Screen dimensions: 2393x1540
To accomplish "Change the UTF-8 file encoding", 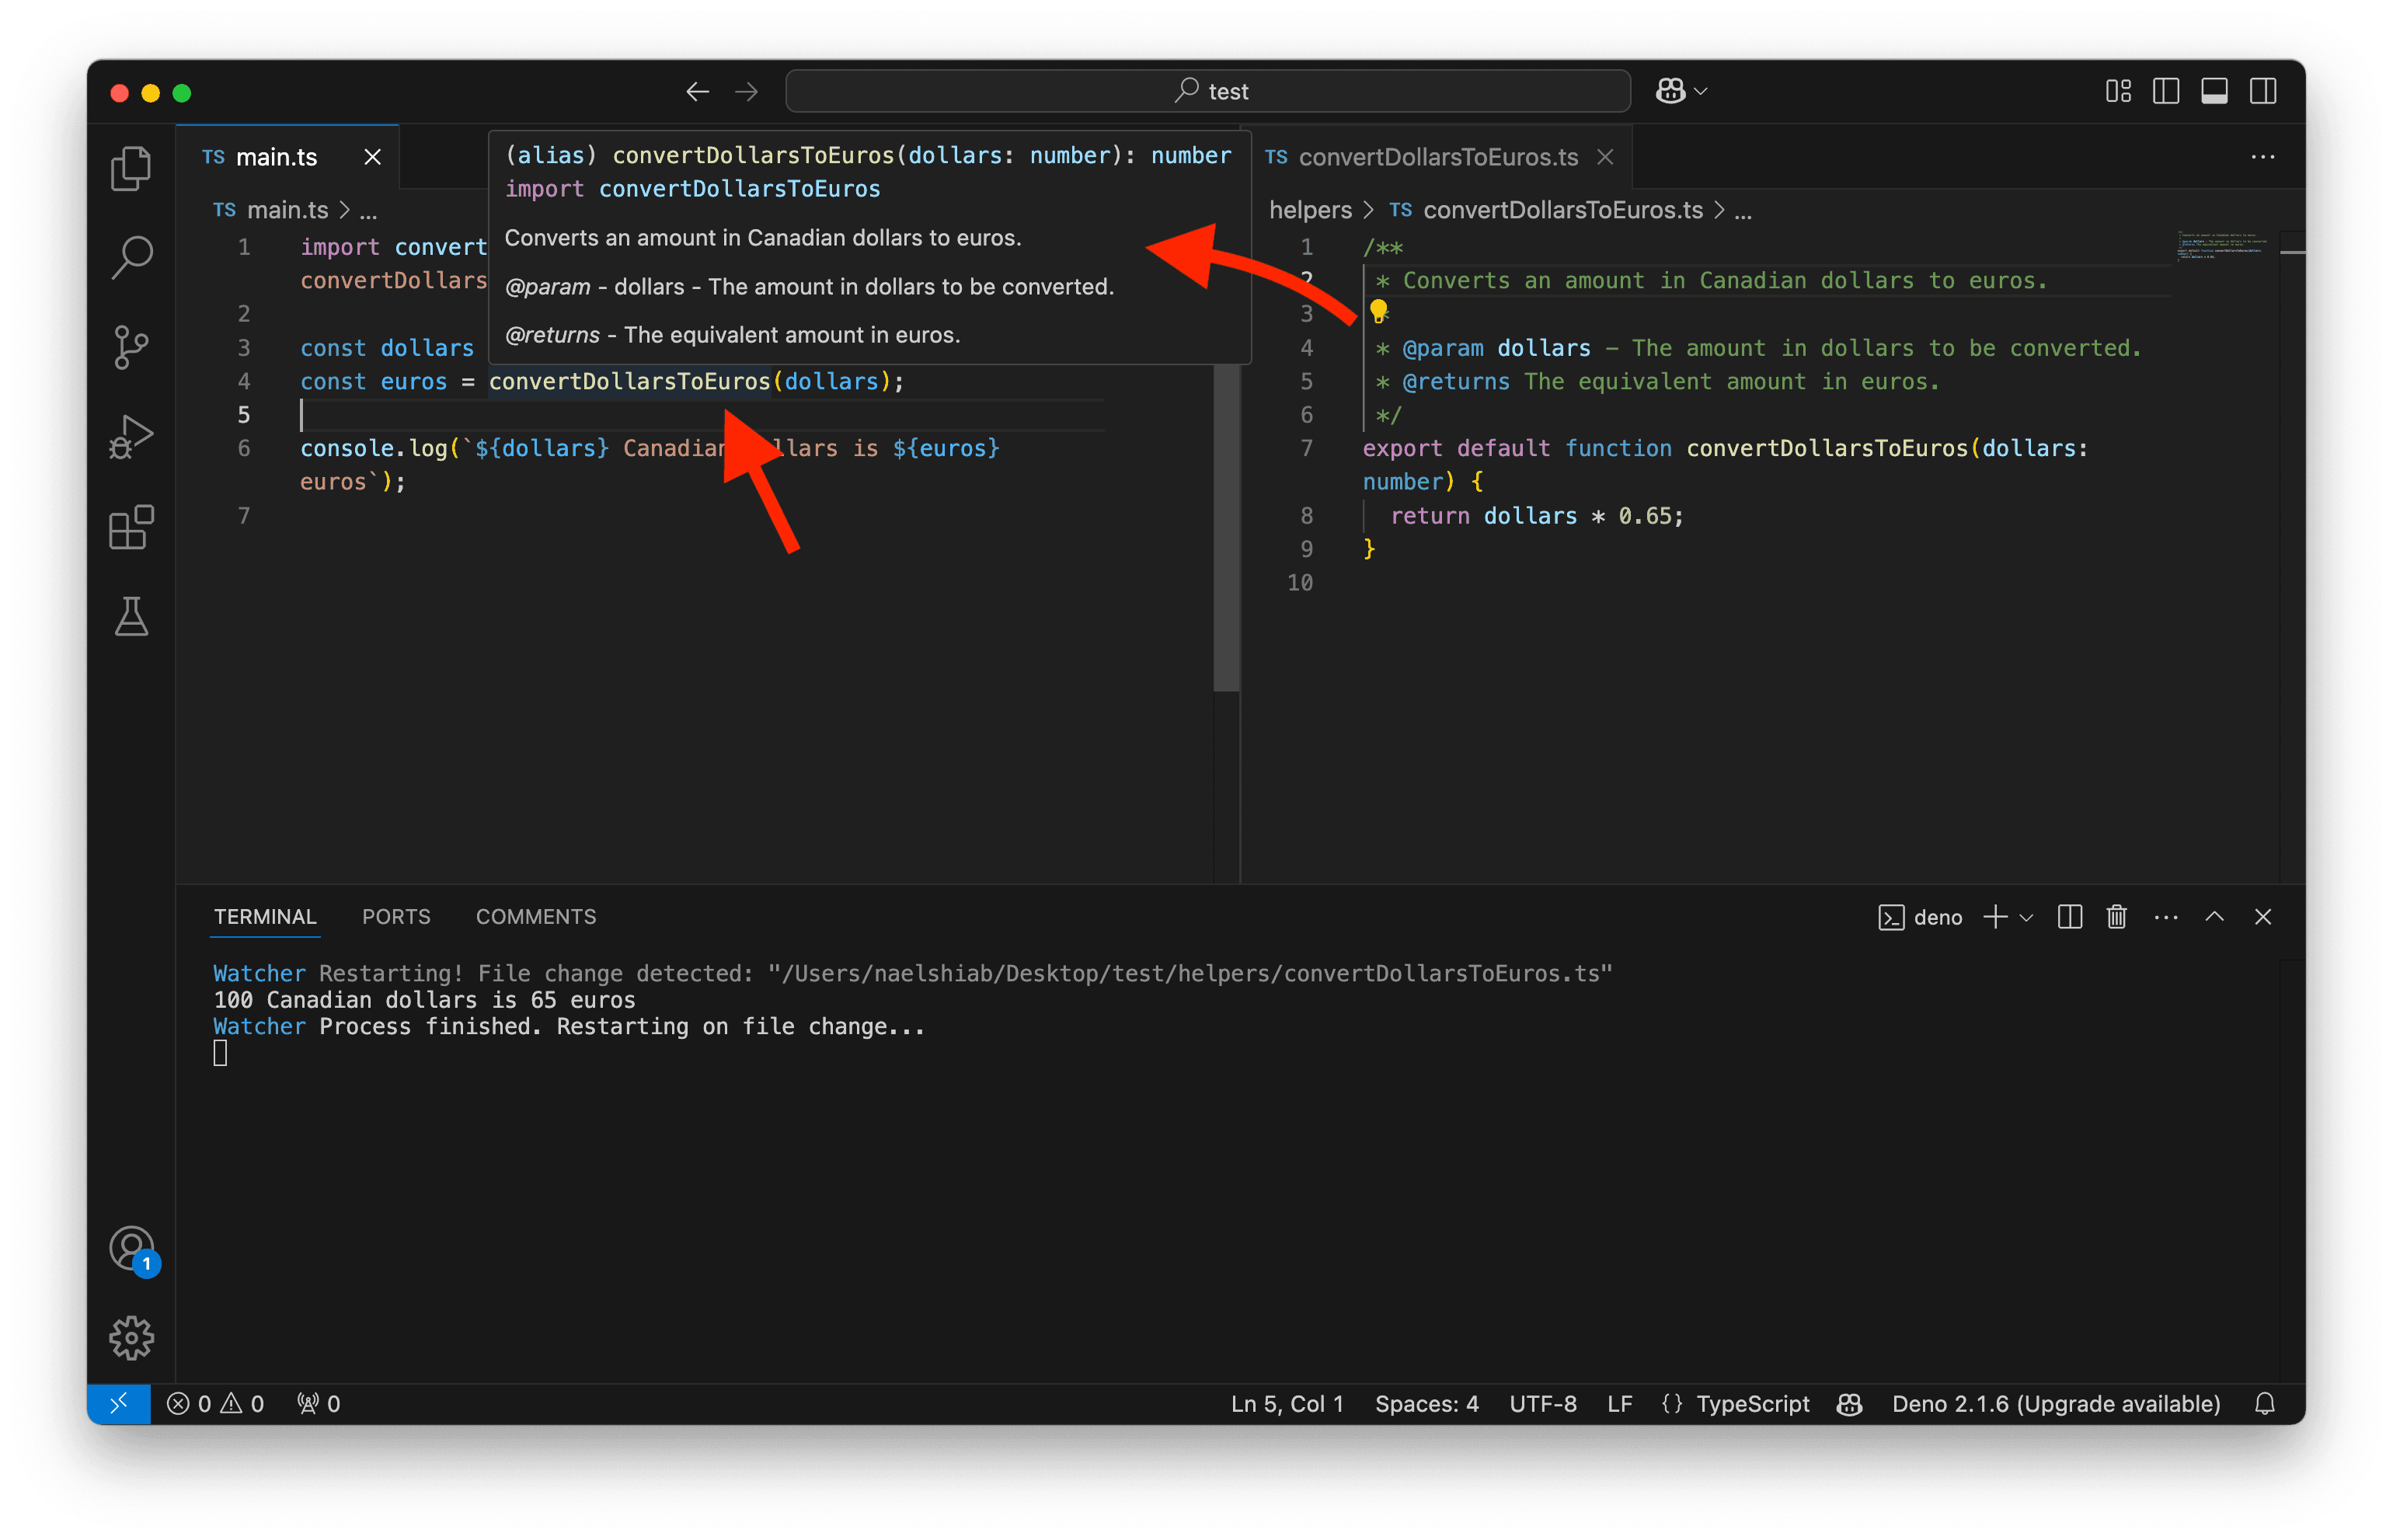I will click(x=1542, y=1404).
